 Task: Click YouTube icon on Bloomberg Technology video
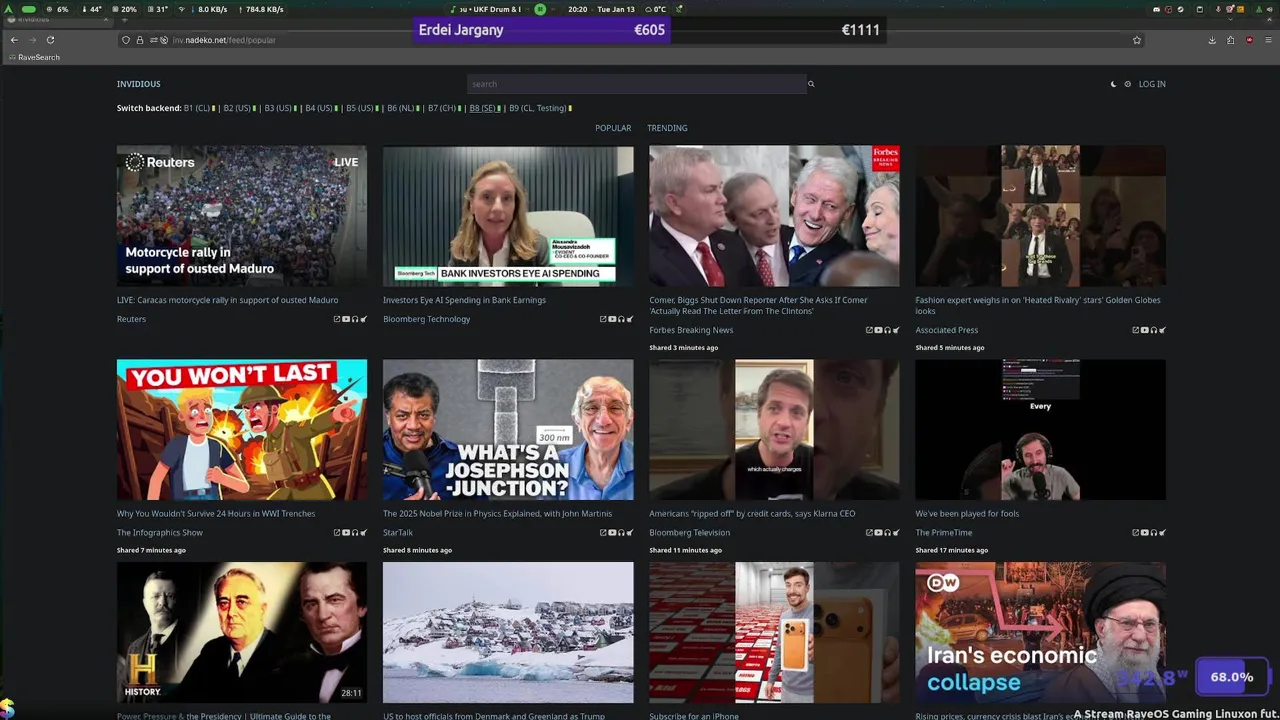coord(612,319)
